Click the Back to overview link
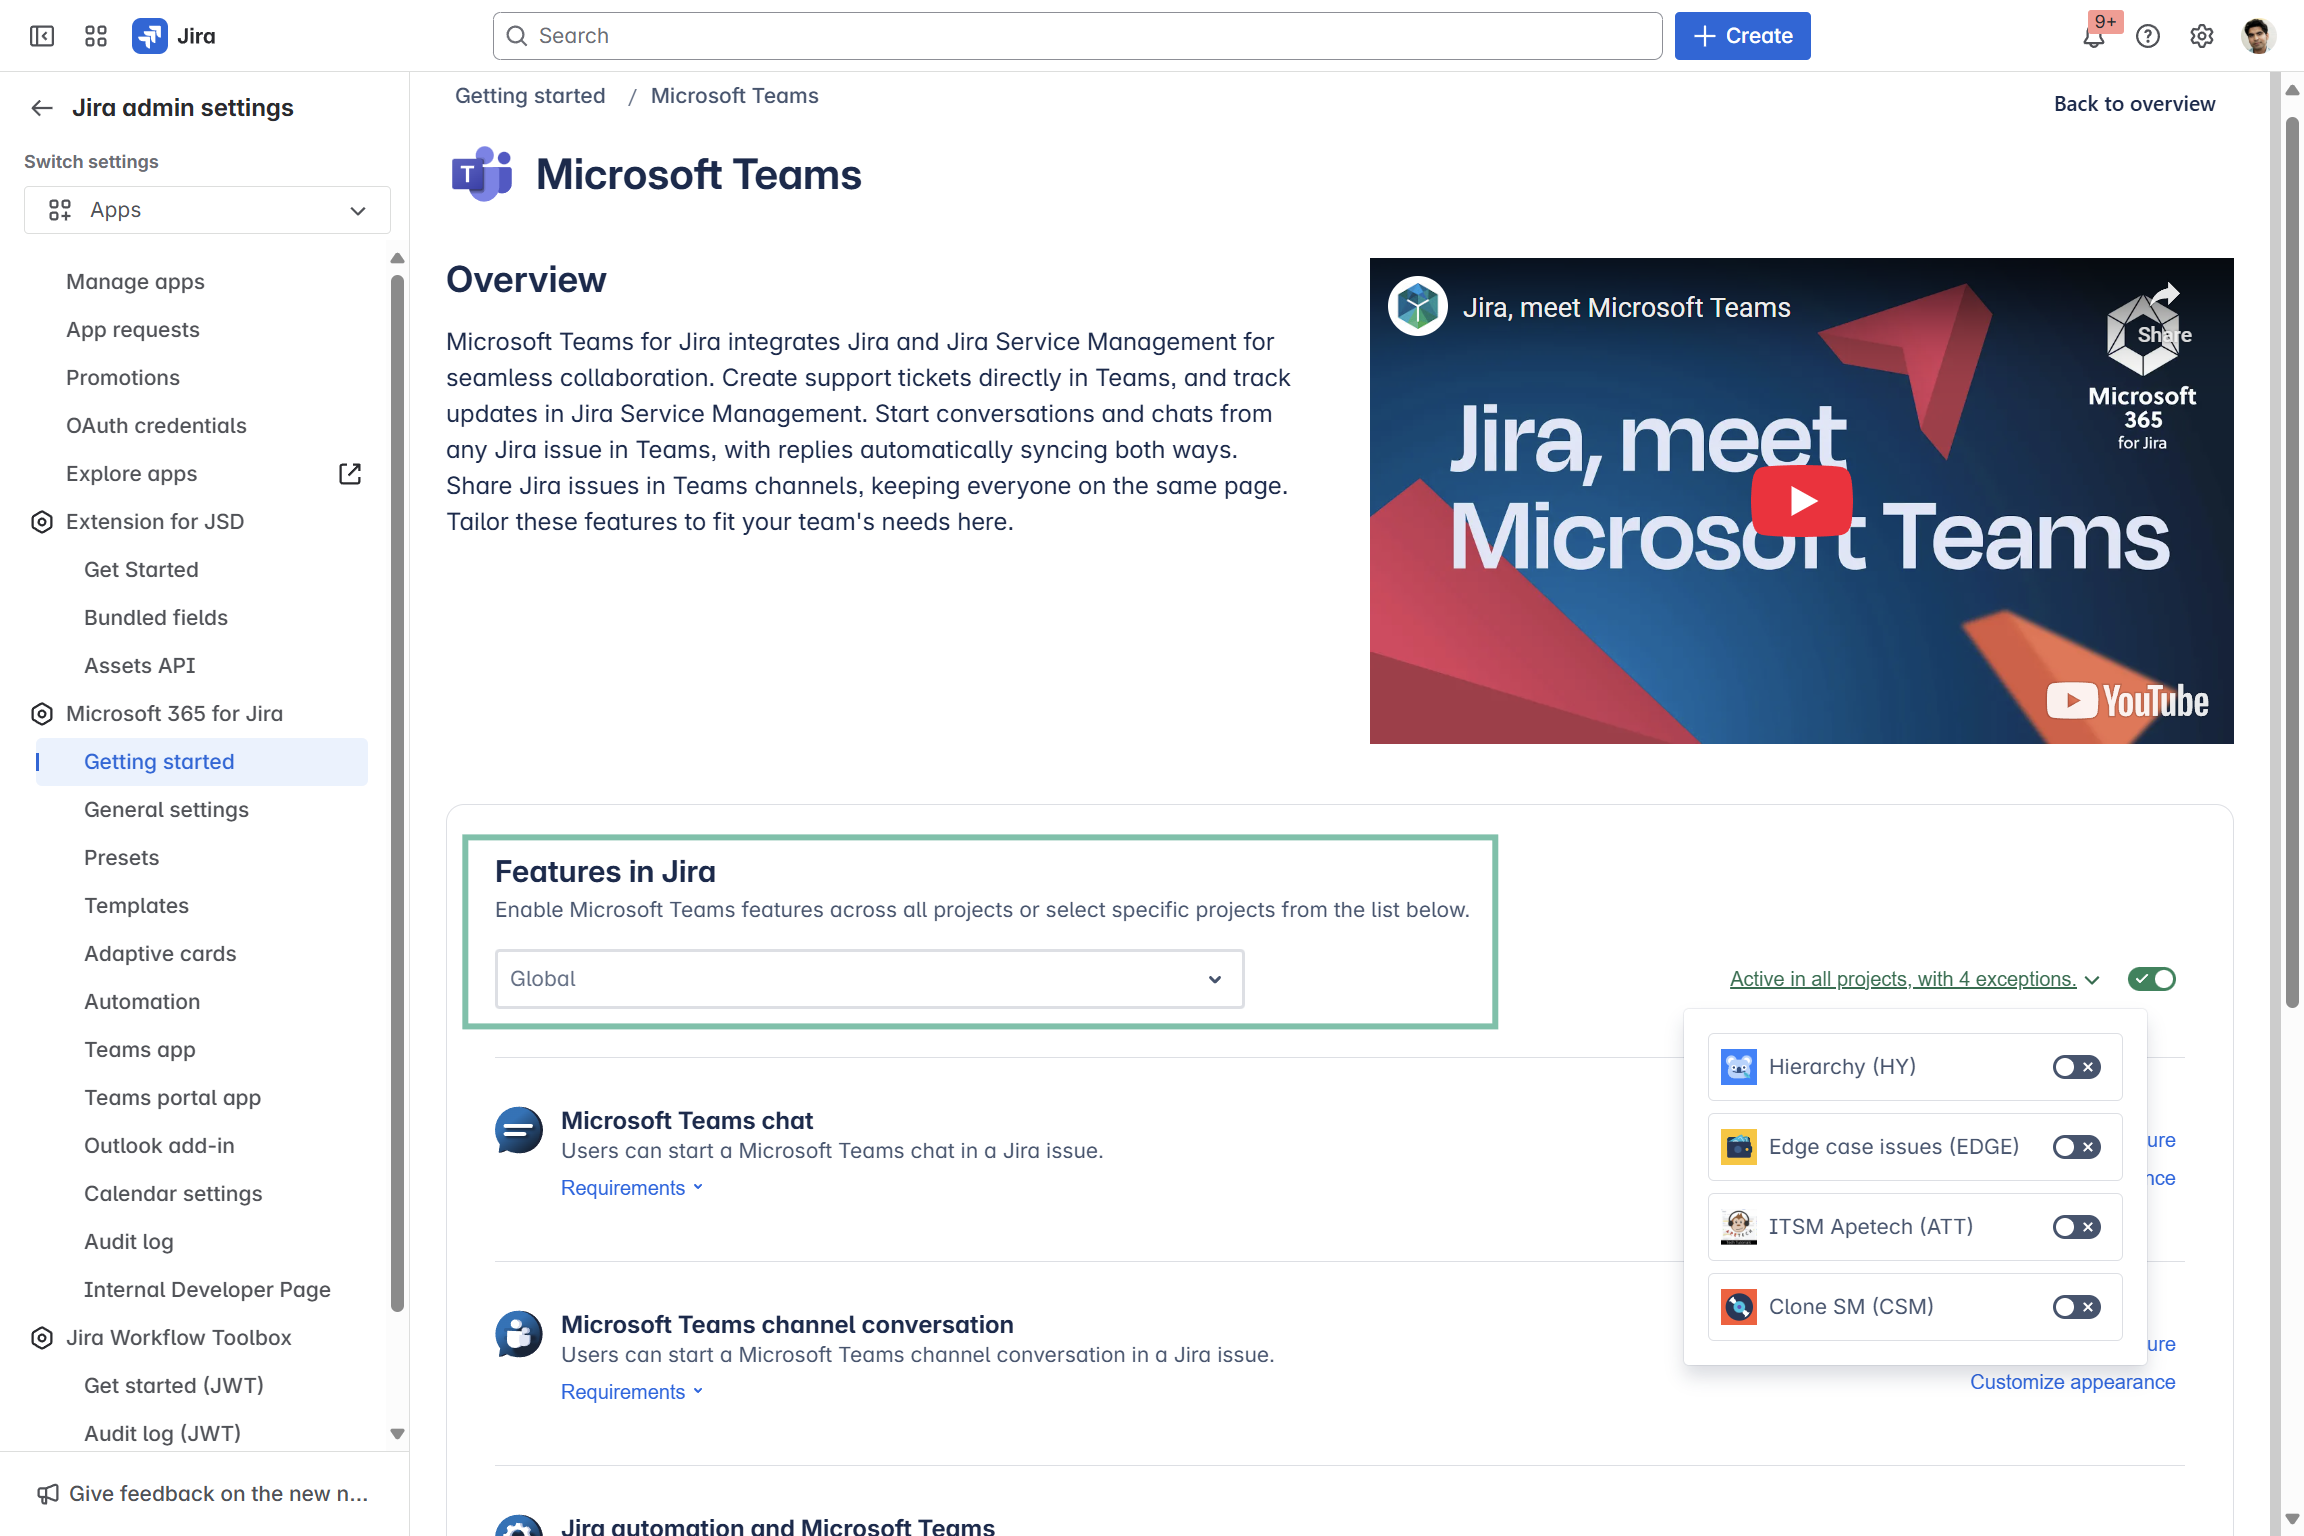This screenshot has width=2304, height=1536. 2134,104
